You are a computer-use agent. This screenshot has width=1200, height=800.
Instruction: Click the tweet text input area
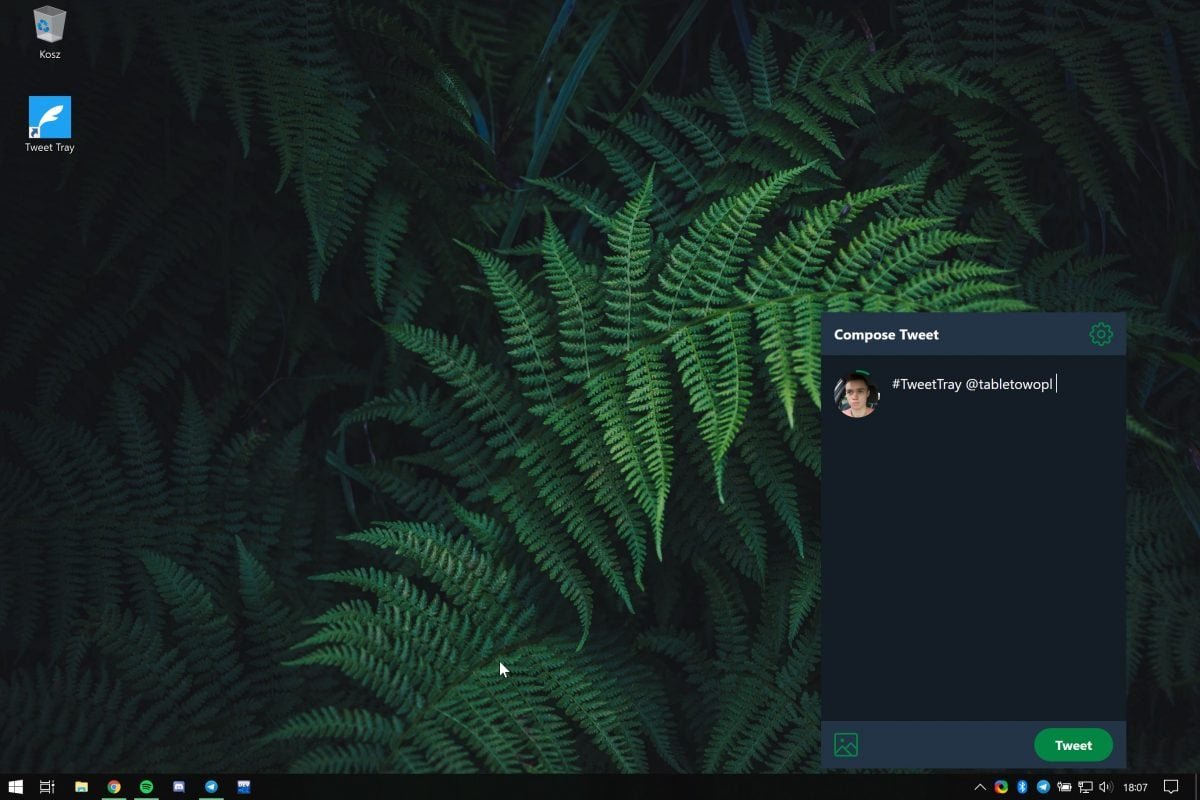[x=1003, y=540]
